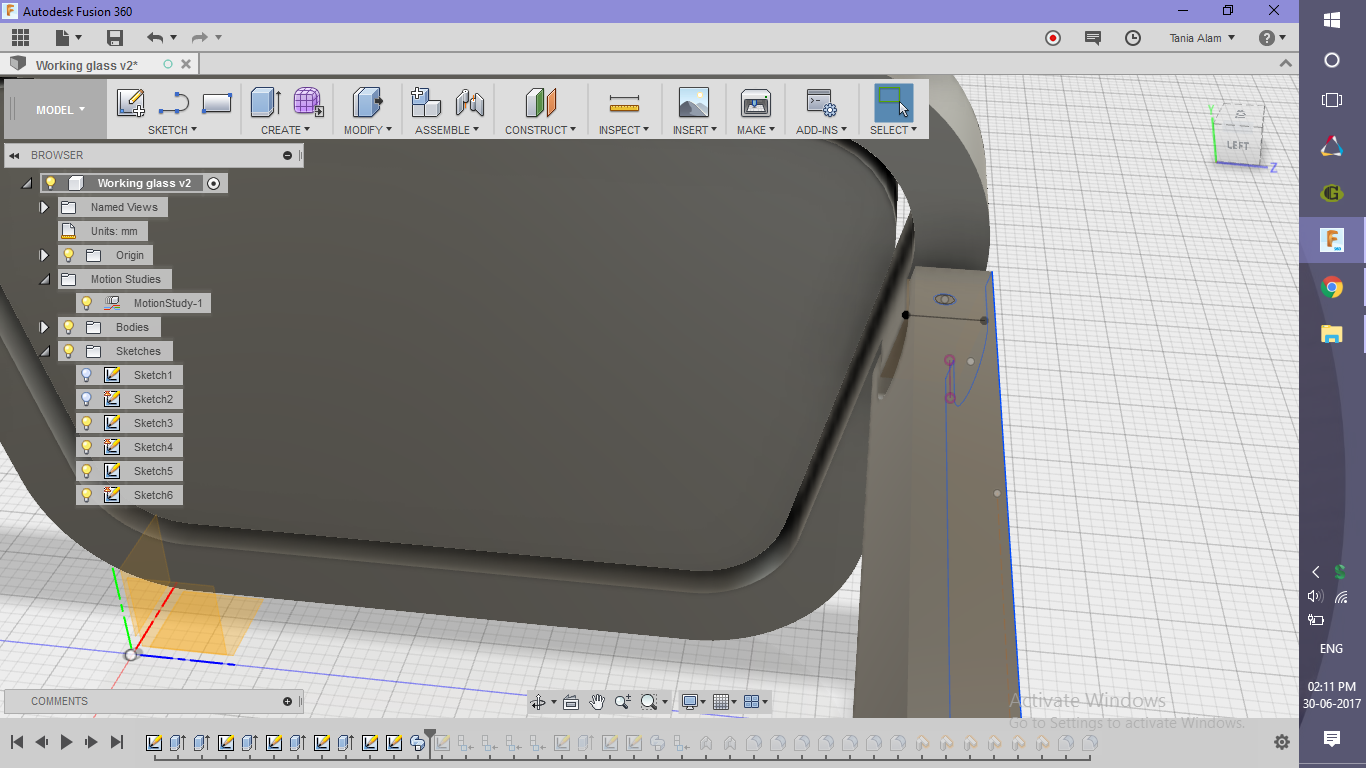Open timeline settings gear icon

pos(1282,742)
